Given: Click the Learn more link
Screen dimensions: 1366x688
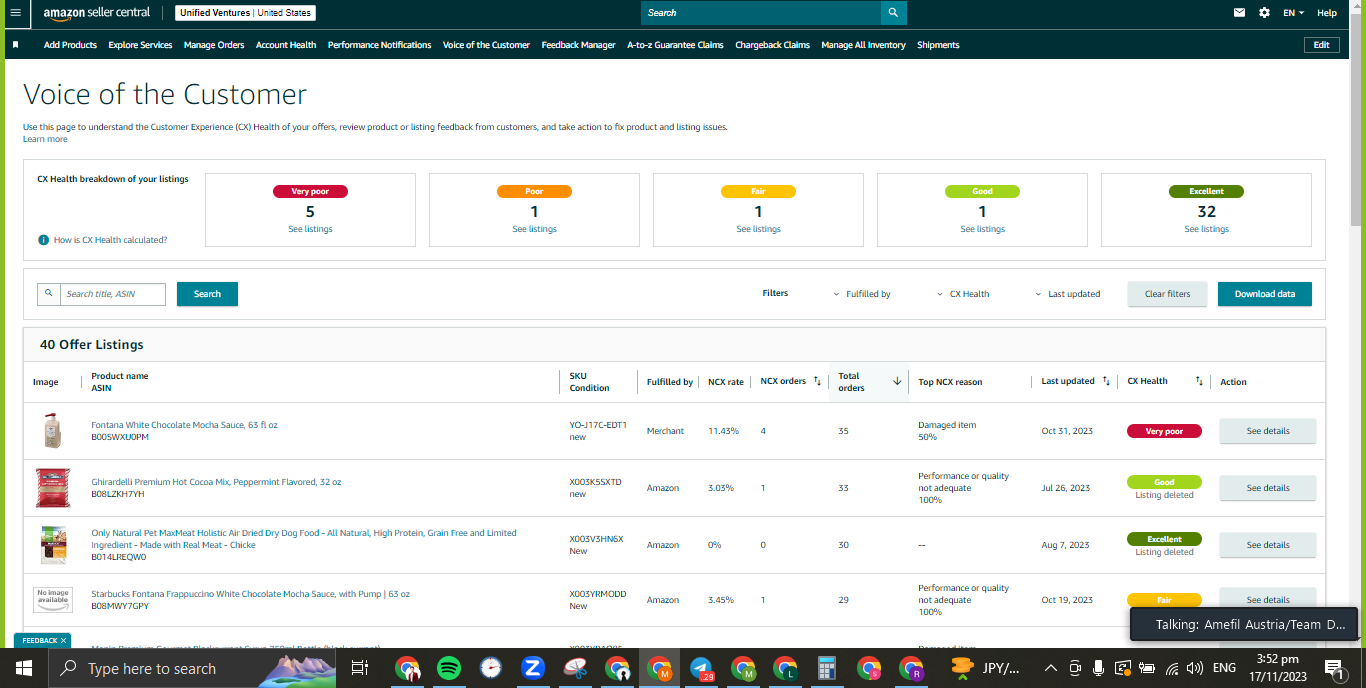Looking at the screenshot, I should click(45, 139).
